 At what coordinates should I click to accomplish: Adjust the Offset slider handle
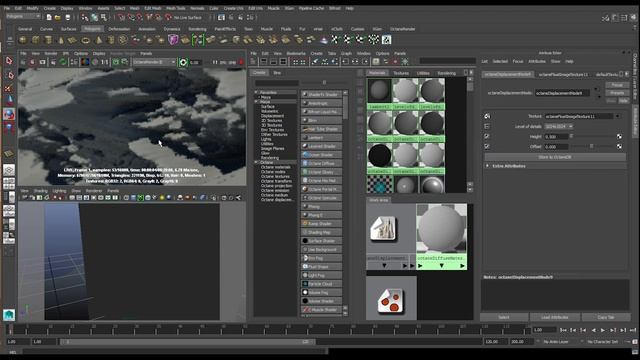coord(591,146)
